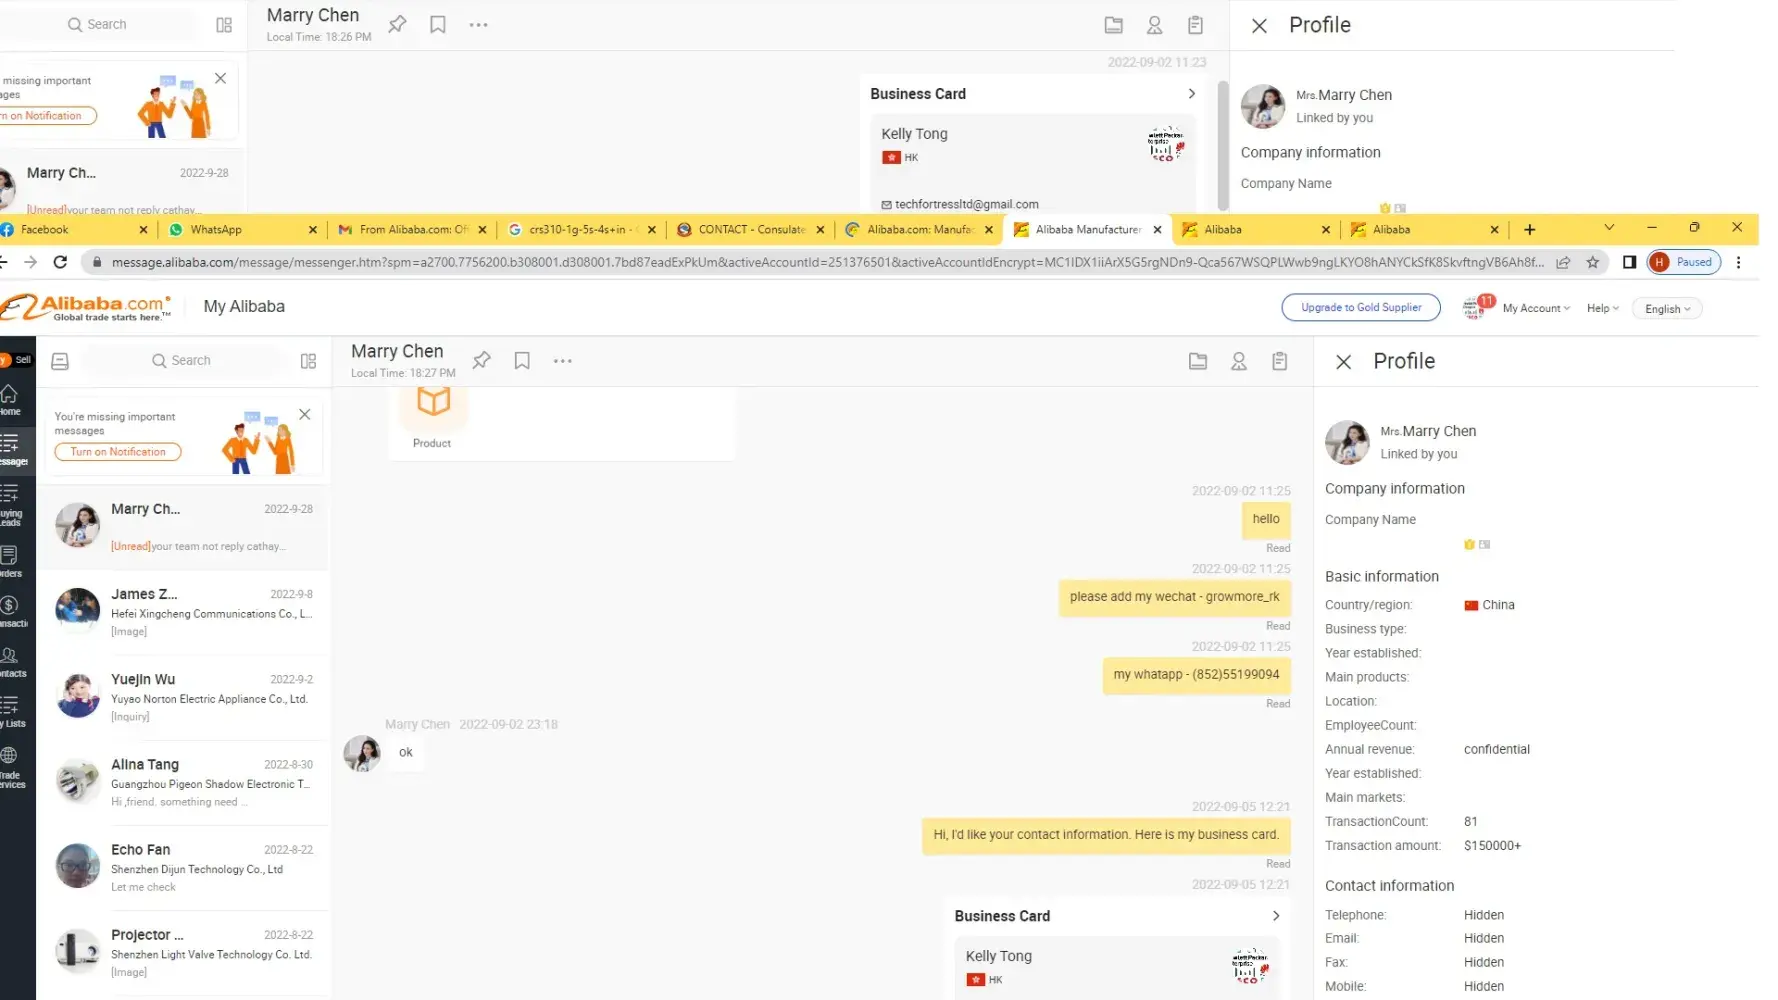Bookmark this page with the star icon
Viewport: 1778px width, 1000px height.
pos(1592,262)
